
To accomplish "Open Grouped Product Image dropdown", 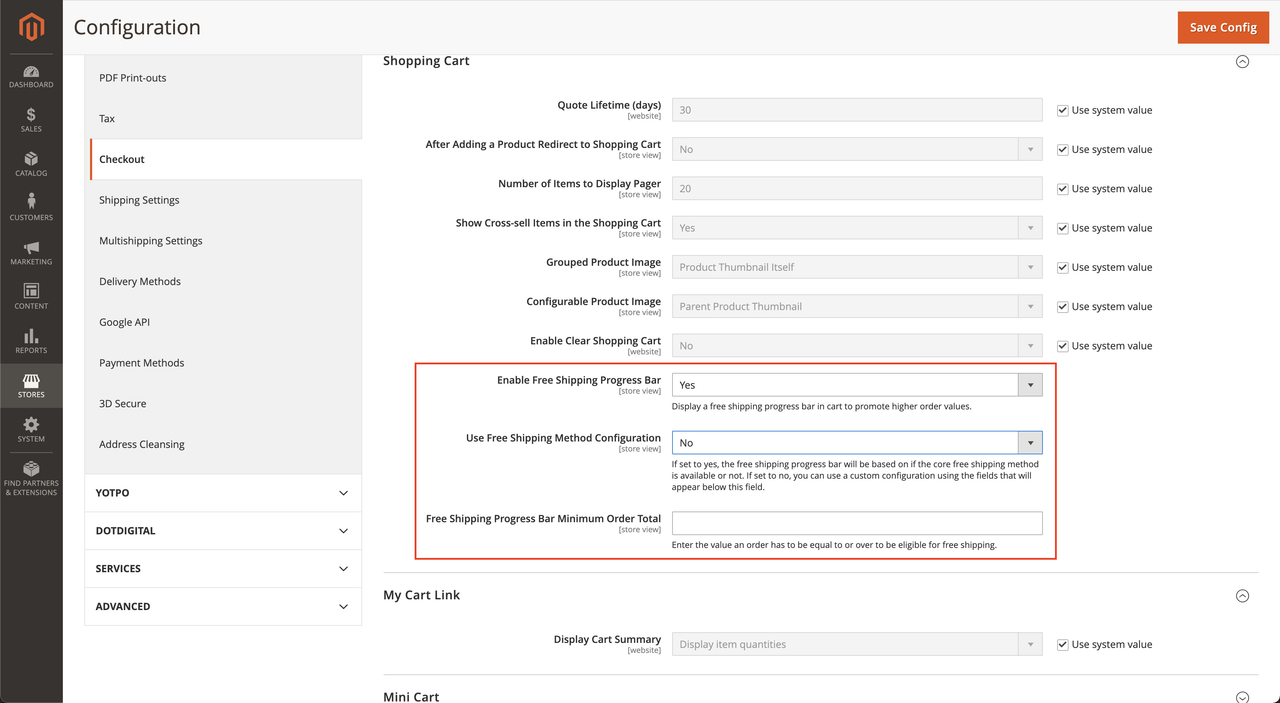I will click(857, 267).
